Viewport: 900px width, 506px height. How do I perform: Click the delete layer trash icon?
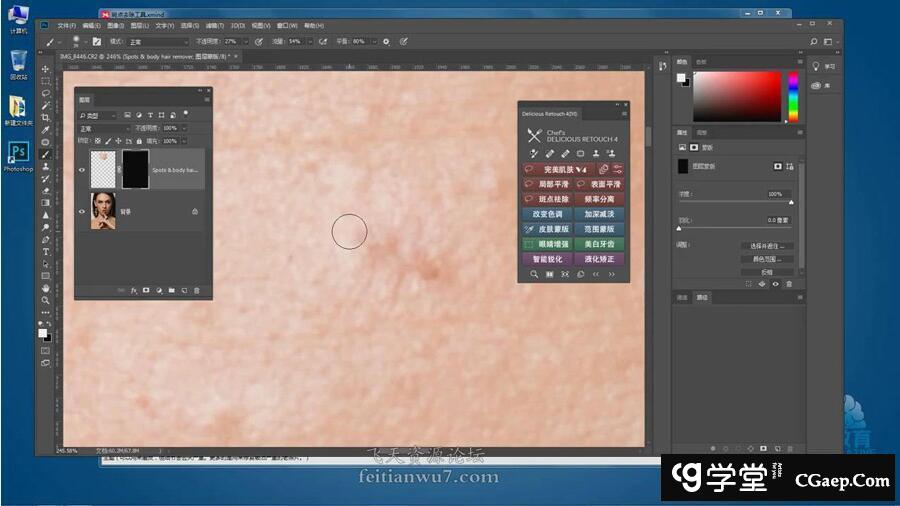tap(196, 290)
